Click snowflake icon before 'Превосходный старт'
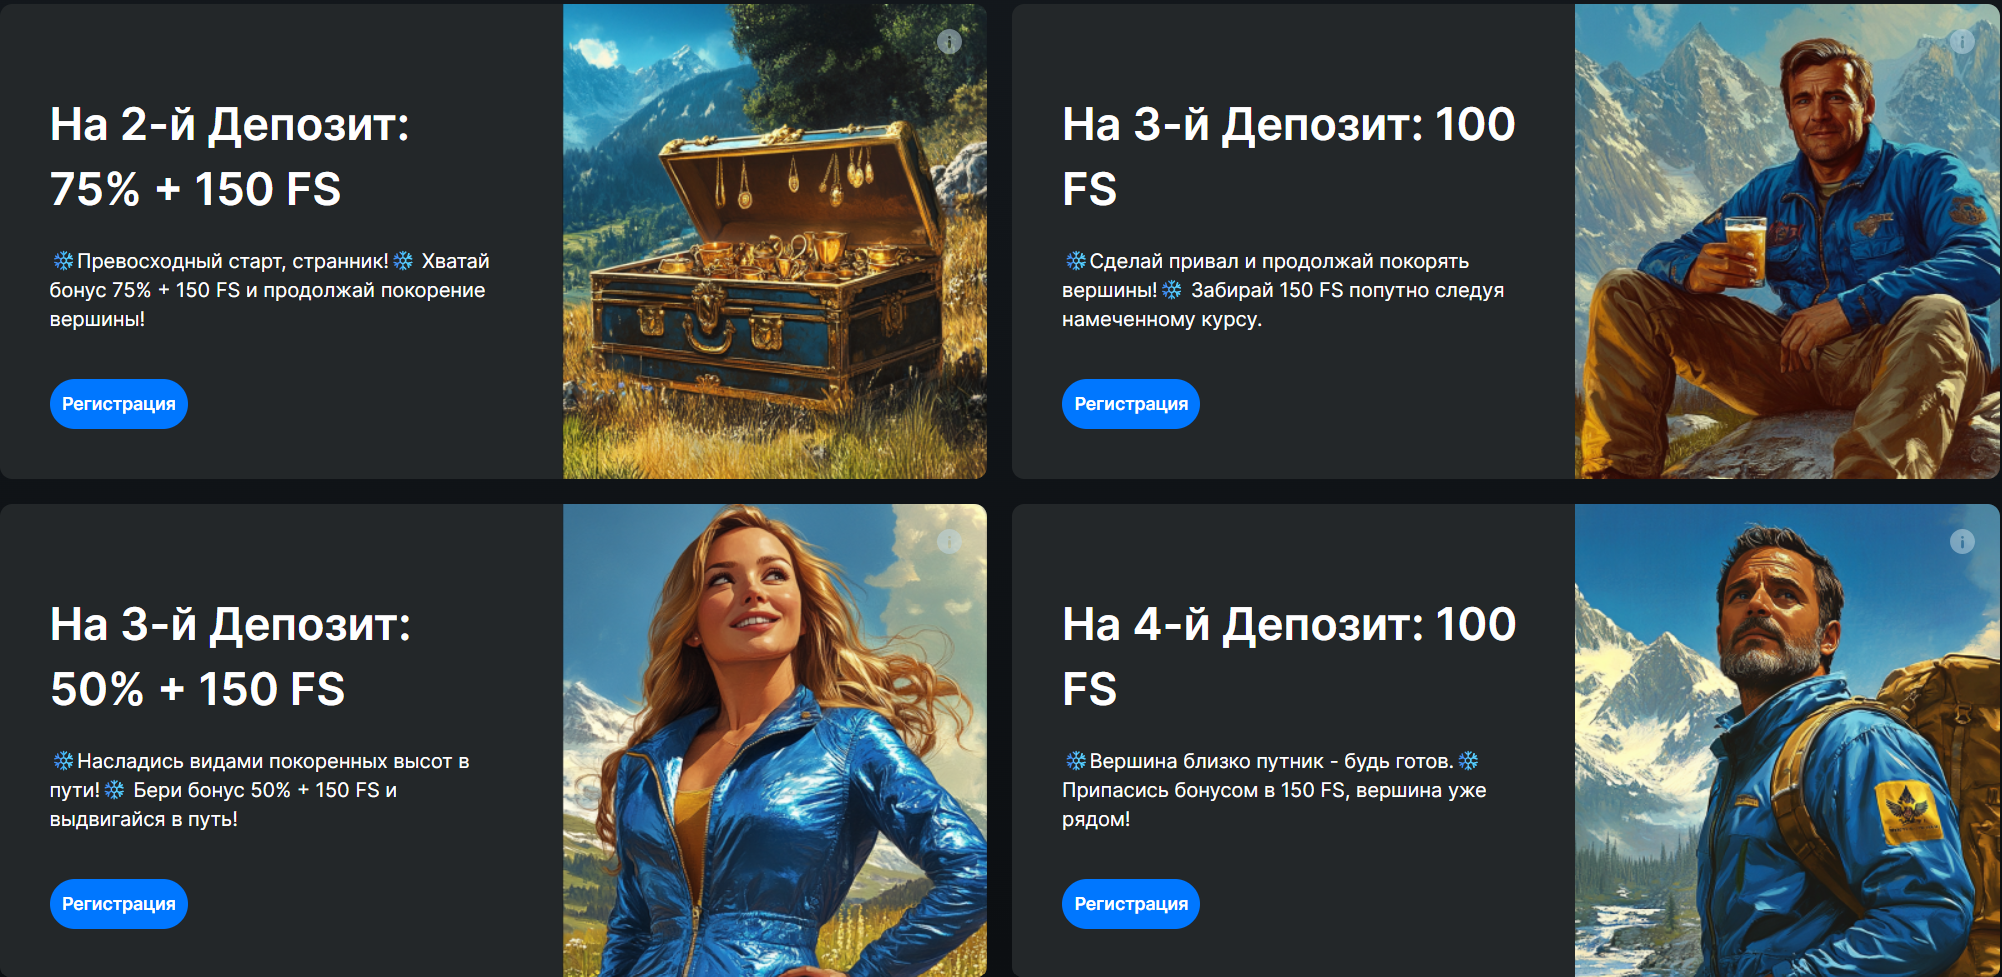This screenshot has width=2002, height=977. [x=63, y=261]
